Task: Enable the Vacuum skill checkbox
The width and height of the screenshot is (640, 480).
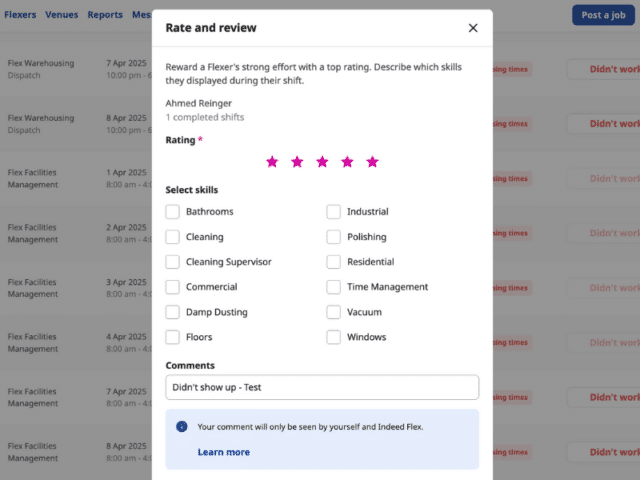Action: pyautogui.click(x=333, y=312)
